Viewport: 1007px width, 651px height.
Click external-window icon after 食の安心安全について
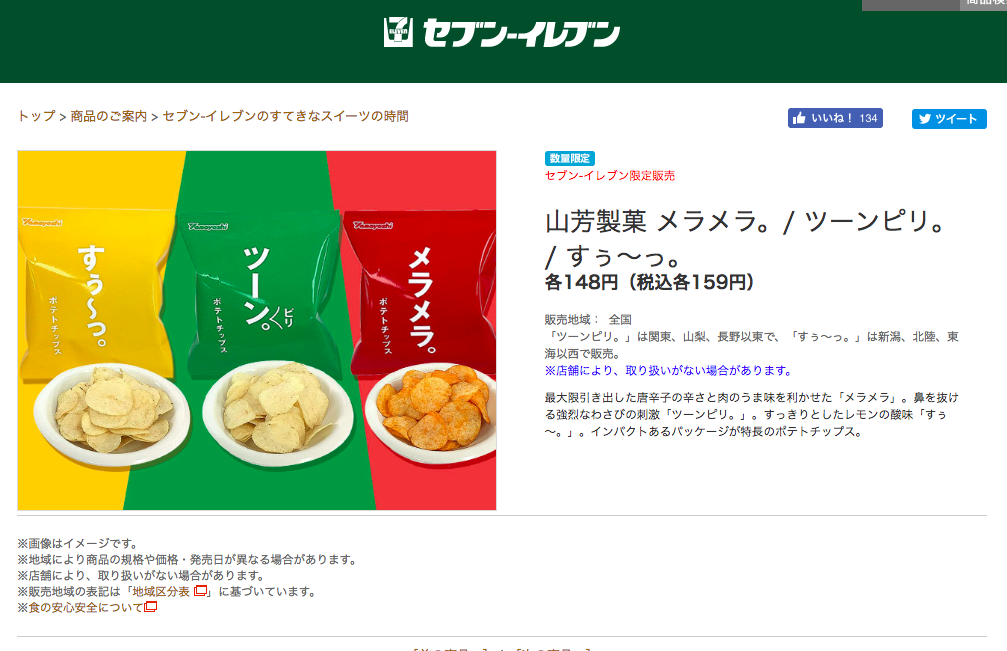pyautogui.click(x=150, y=607)
